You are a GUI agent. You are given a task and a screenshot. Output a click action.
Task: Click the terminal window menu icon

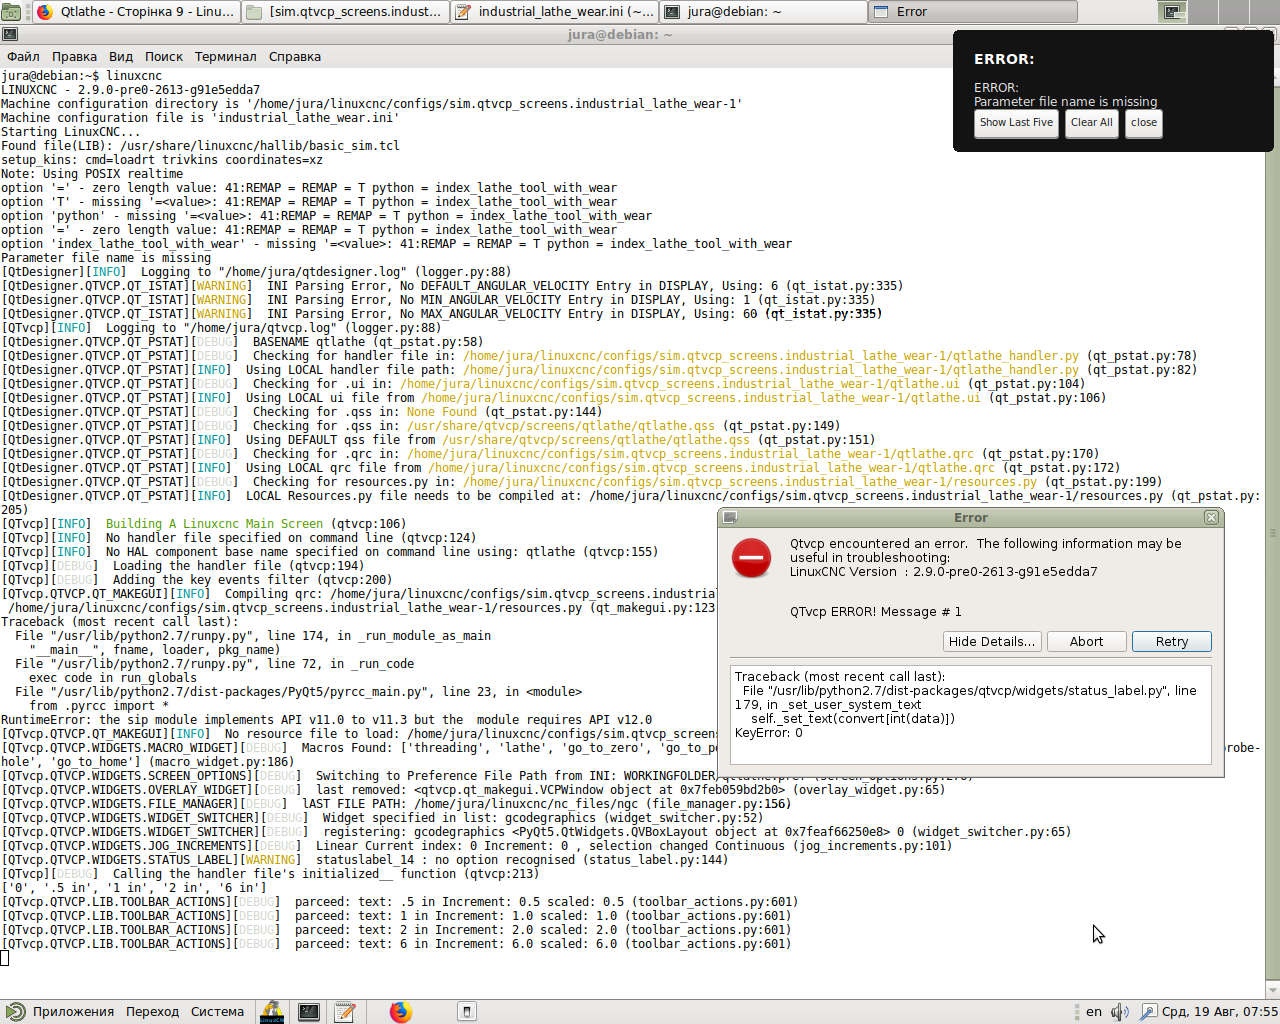9,34
